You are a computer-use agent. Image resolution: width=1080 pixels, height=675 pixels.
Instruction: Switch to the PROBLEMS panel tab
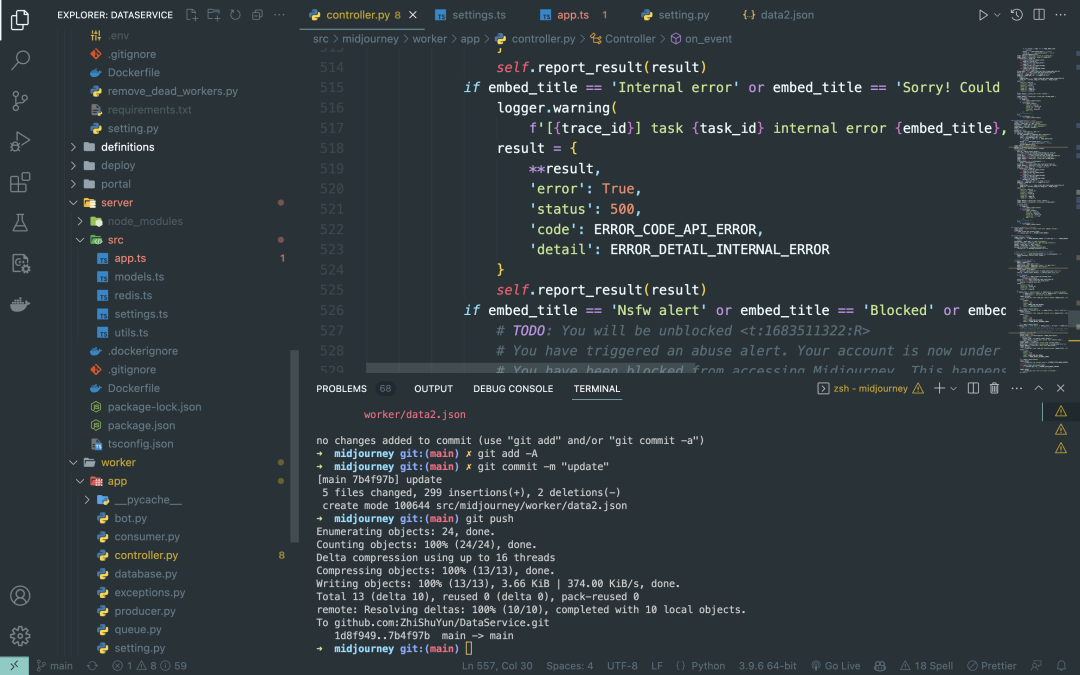342,388
